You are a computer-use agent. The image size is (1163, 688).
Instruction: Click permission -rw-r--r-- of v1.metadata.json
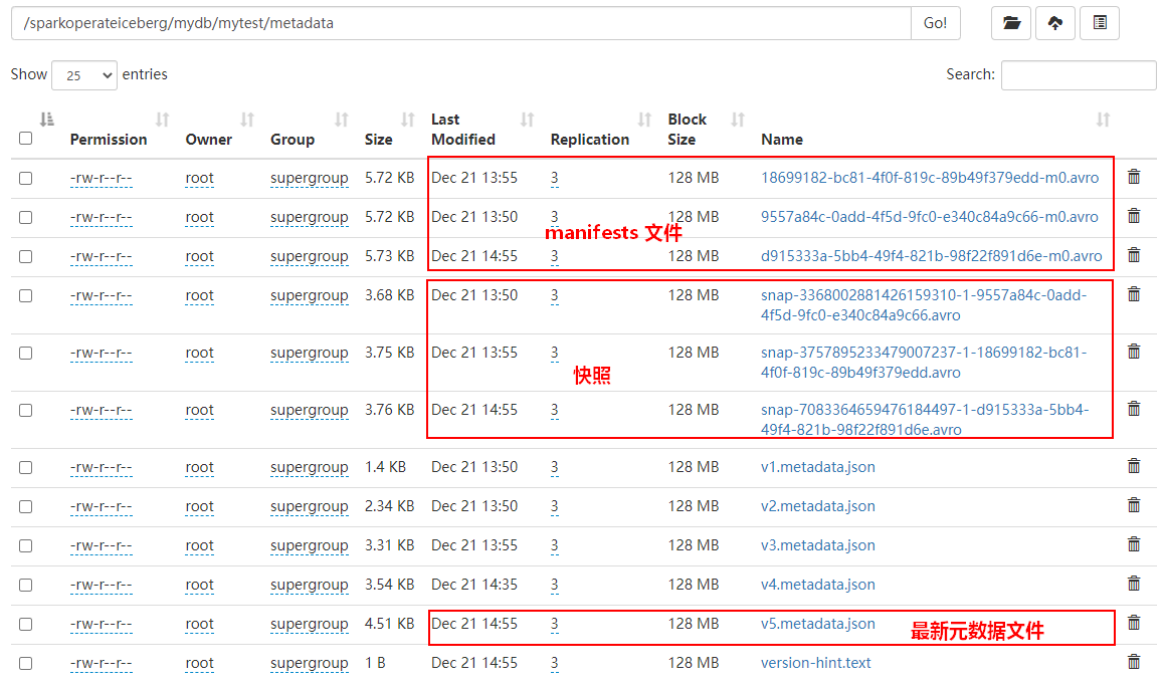pos(101,467)
